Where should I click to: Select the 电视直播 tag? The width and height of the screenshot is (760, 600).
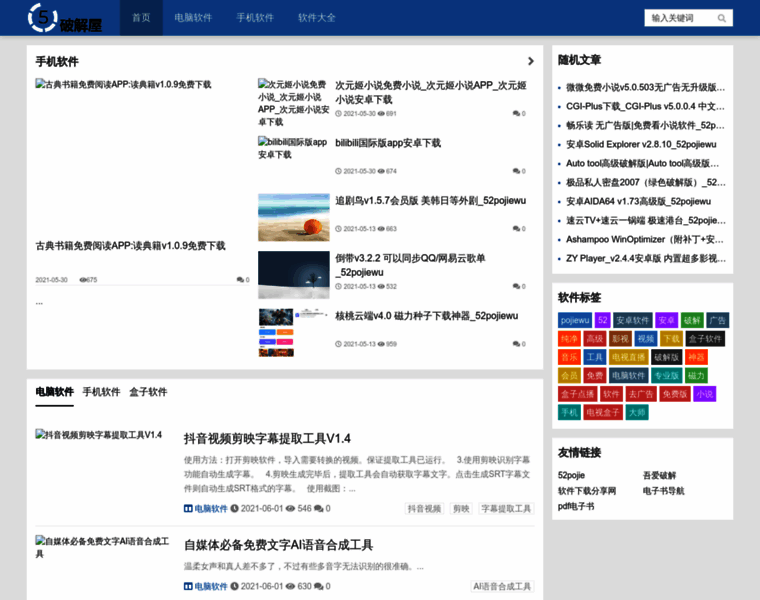(x=629, y=357)
